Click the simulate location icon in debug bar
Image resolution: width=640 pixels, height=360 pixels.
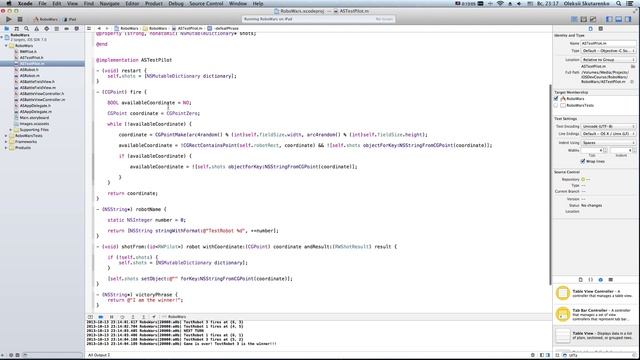(154, 317)
